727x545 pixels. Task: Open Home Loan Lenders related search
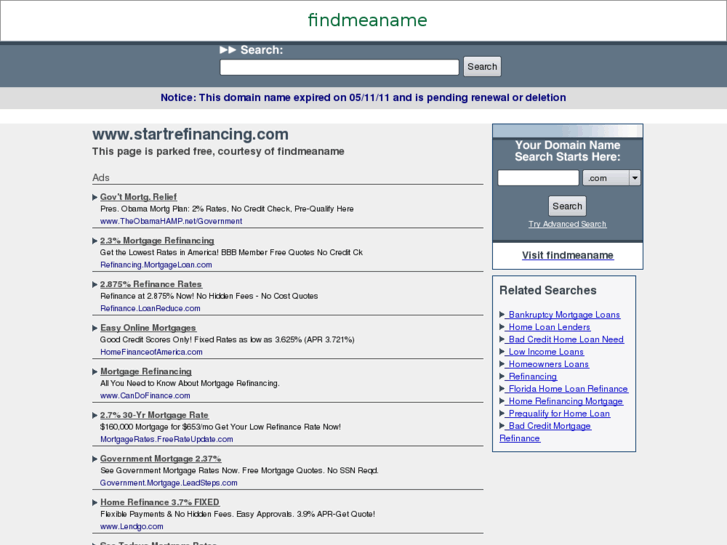549,327
